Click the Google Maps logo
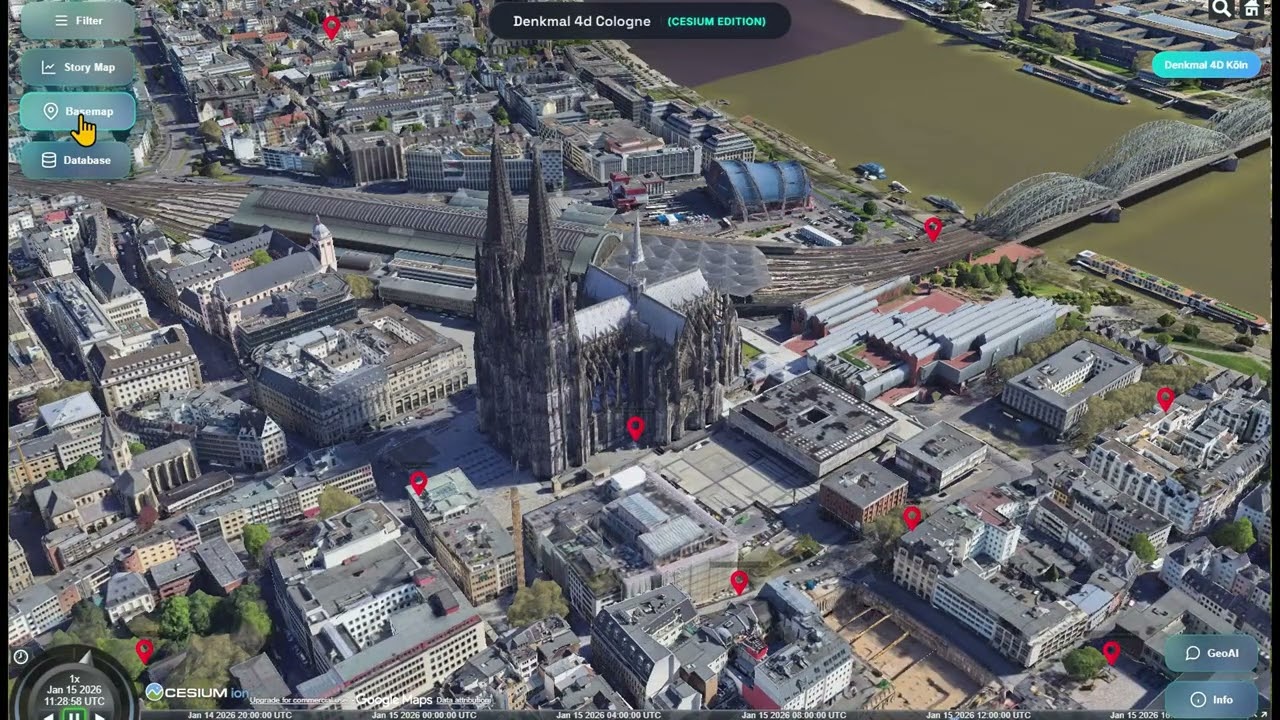This screenshot has width=1280, height=720. click(x=394, y=701)
